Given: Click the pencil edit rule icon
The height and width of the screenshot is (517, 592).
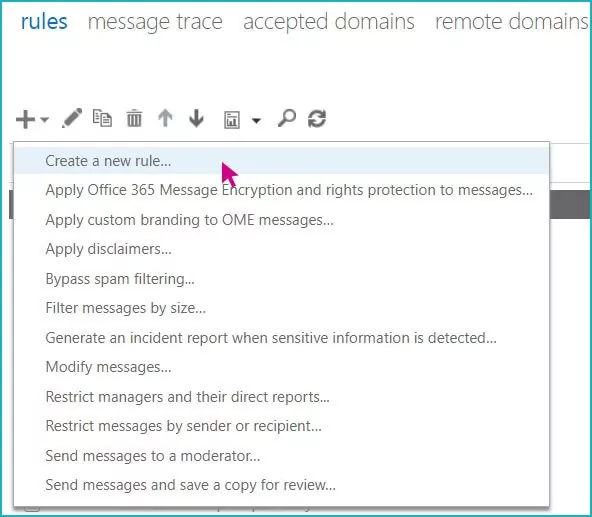Looking at the screenshot, I should coord(72,118).
